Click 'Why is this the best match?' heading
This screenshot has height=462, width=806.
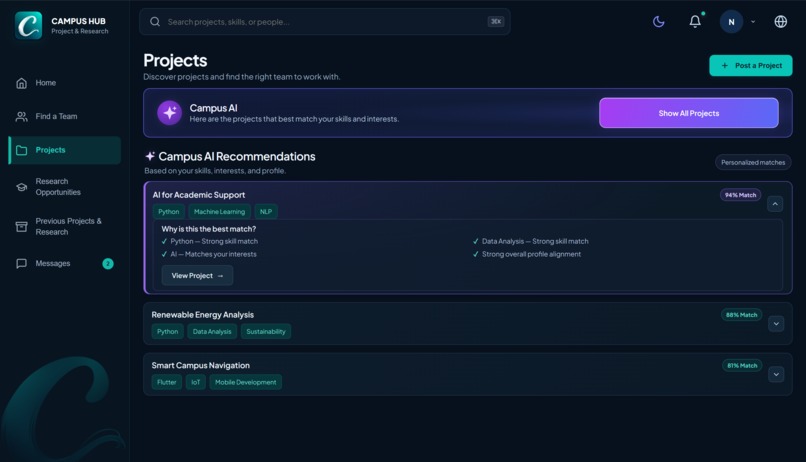209,229
